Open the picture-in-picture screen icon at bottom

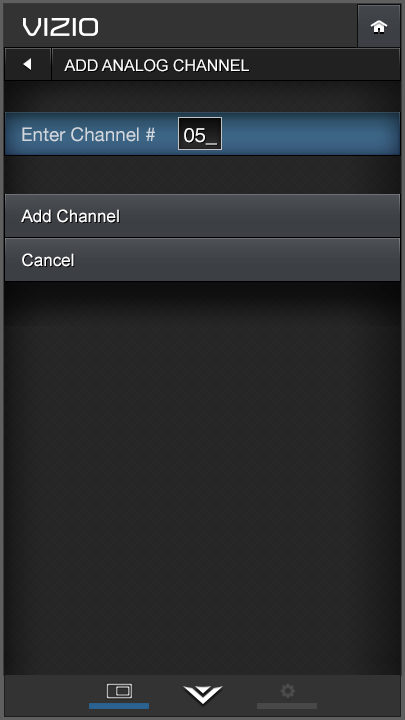119,690
